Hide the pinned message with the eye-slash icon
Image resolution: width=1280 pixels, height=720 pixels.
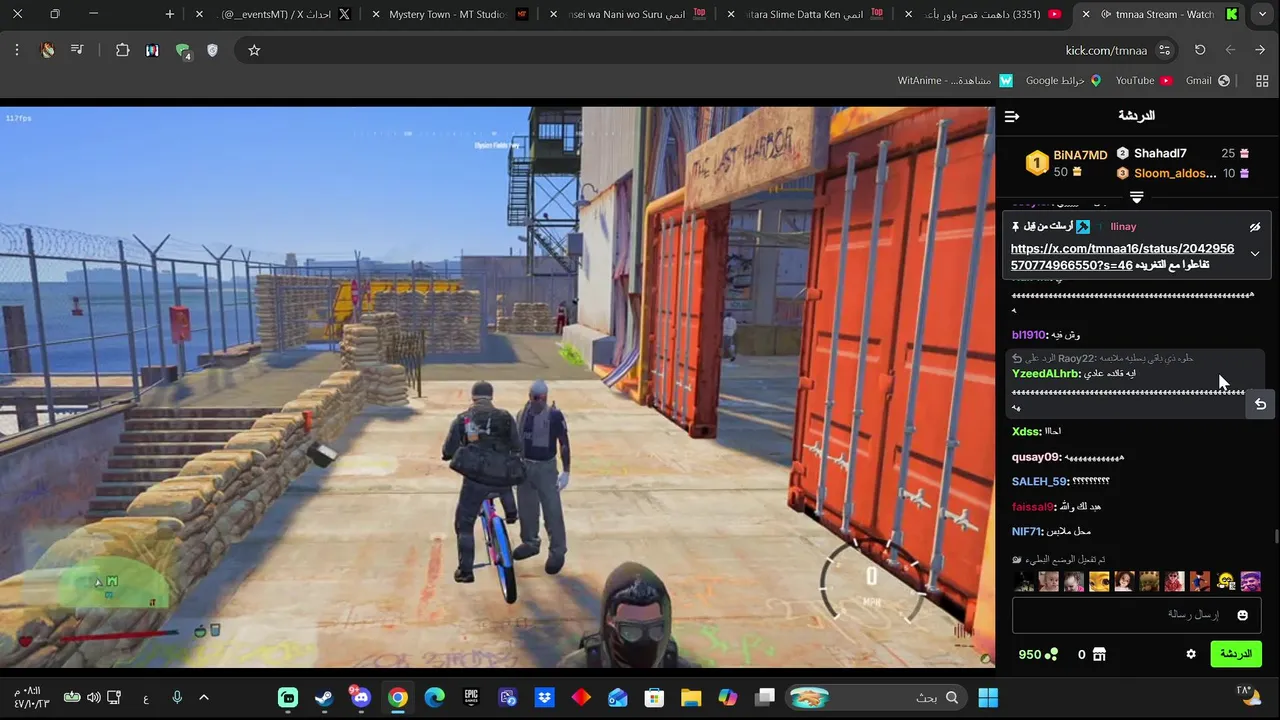(1255, 227)
